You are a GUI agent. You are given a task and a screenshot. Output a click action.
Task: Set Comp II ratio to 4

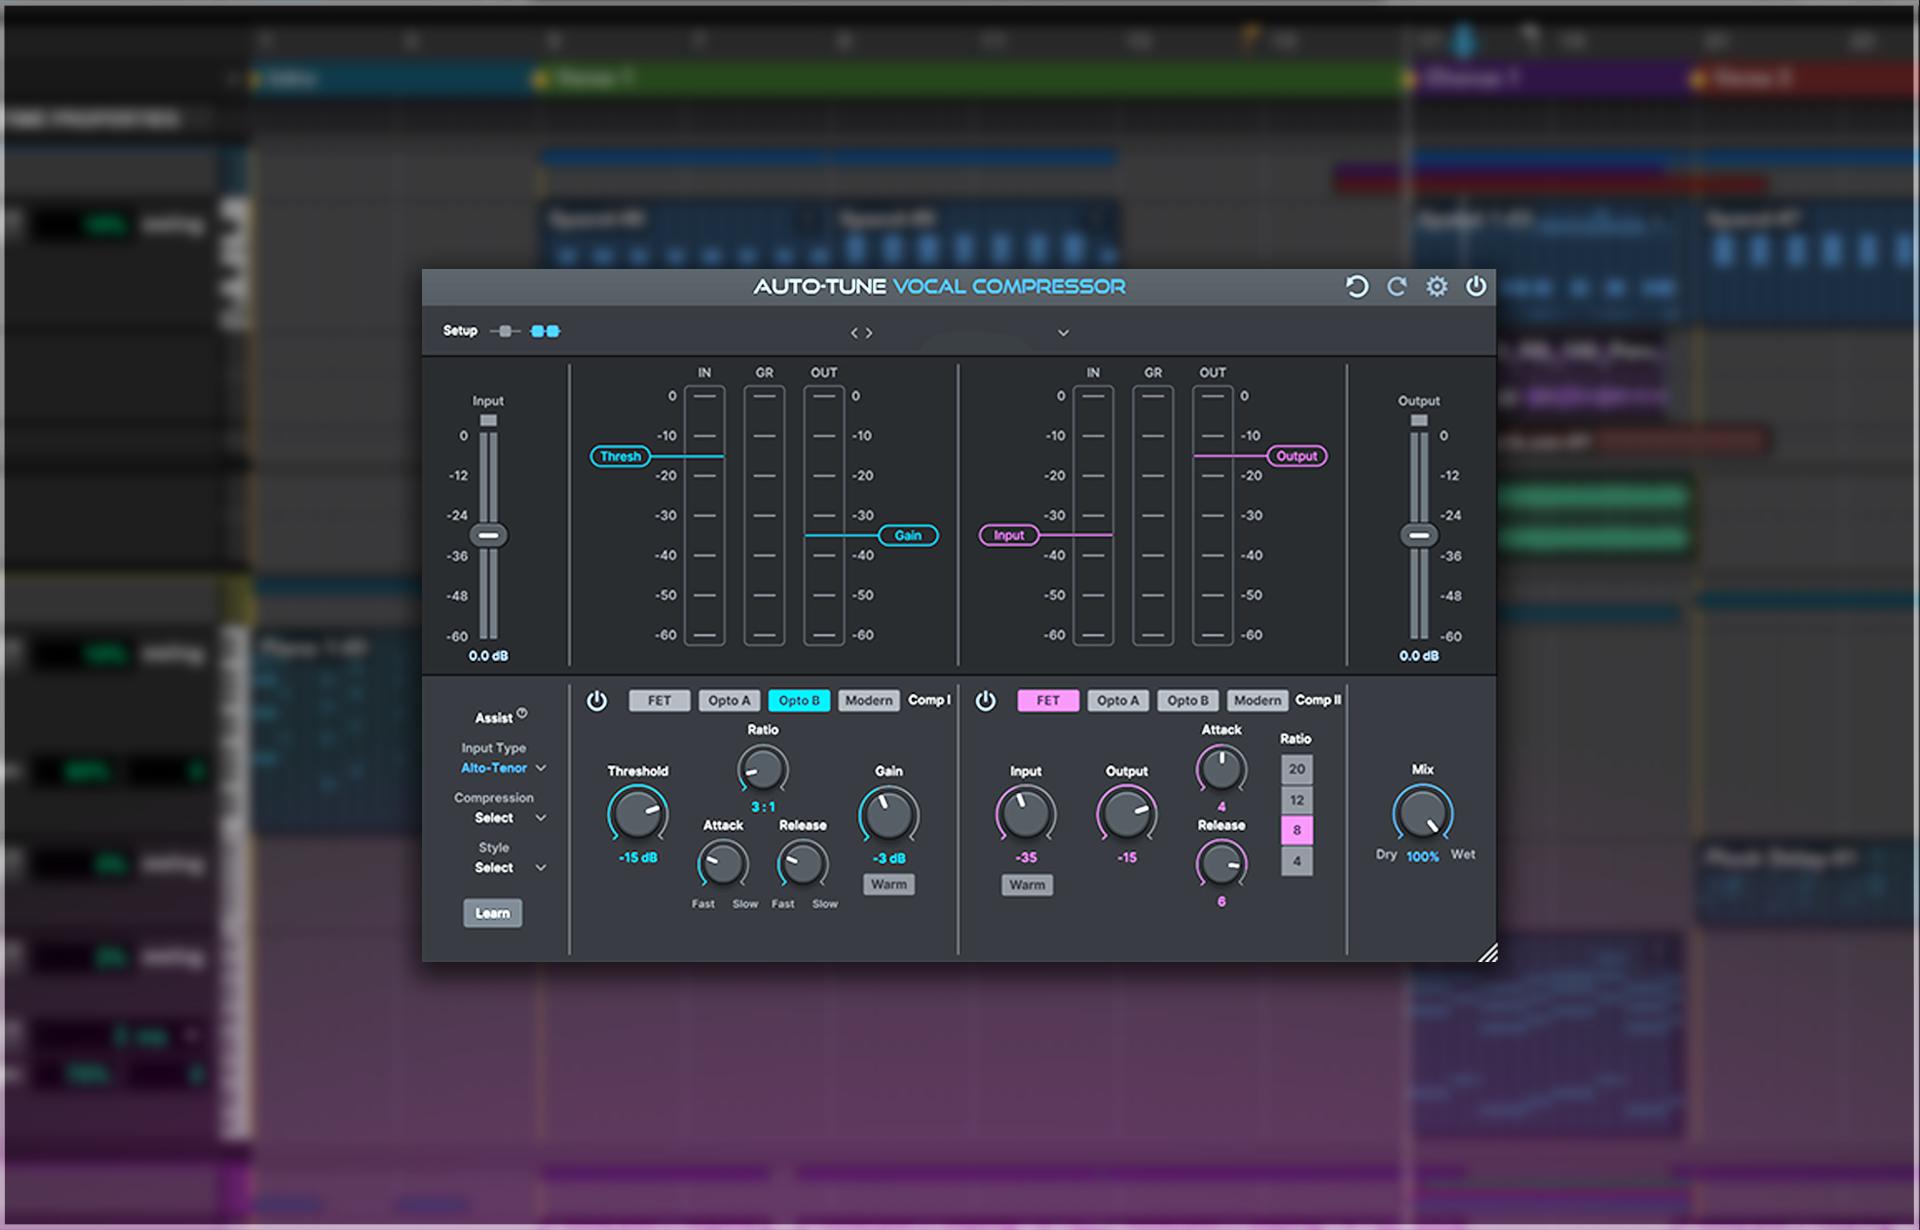pyautogui.click(x=1297, y=861)
